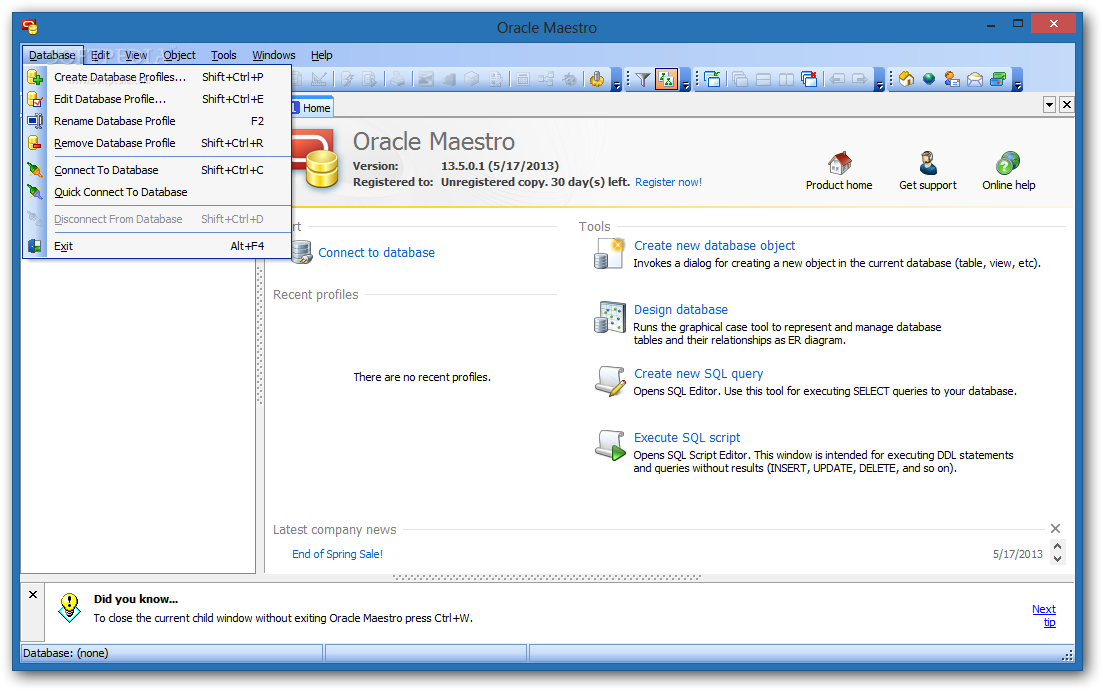1103x691 pixels.
Task: Expand options of the filter toolbar
Action: coord(686,80)
